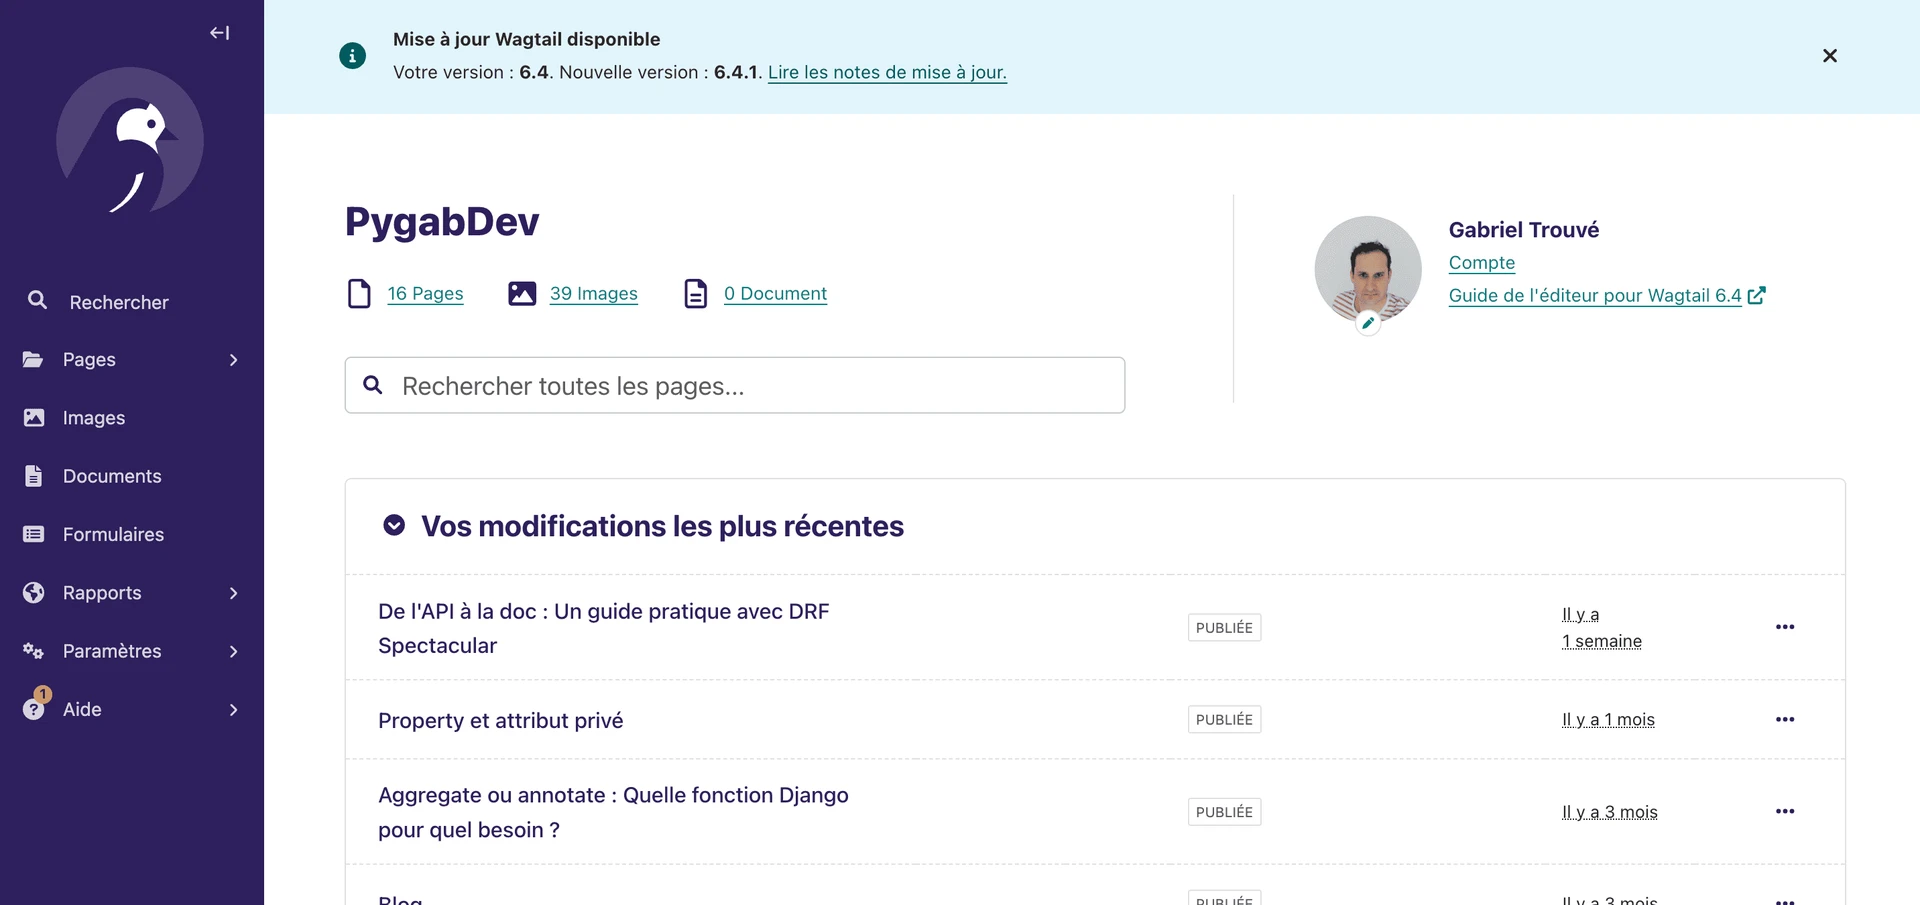Click the Wagtail bird logo
1920x905 pixels.
pos(130,141)
